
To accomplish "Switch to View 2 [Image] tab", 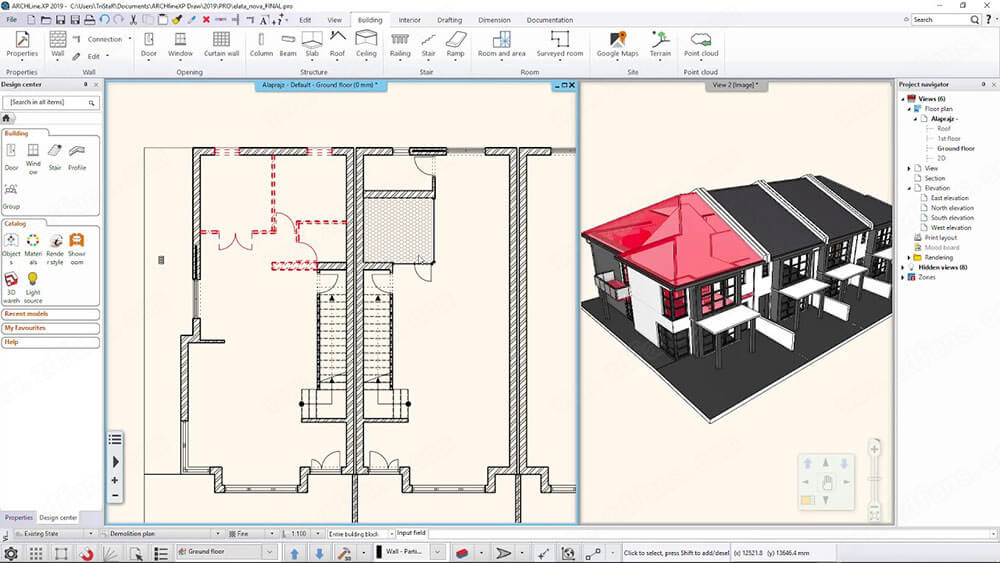I will [735, 85].
